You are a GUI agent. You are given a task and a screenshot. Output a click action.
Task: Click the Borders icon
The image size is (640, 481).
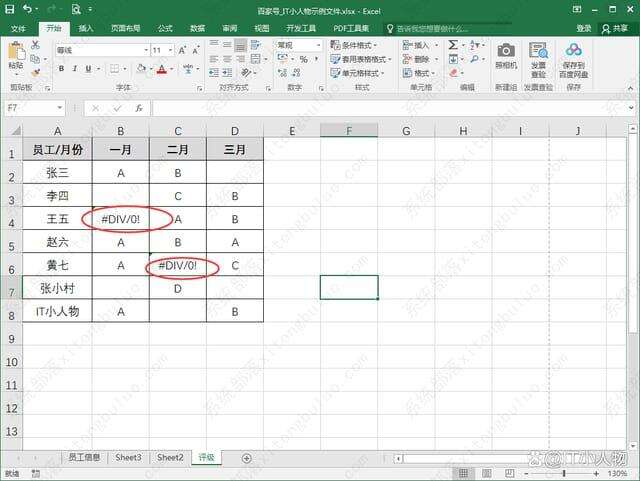point(115,69)
